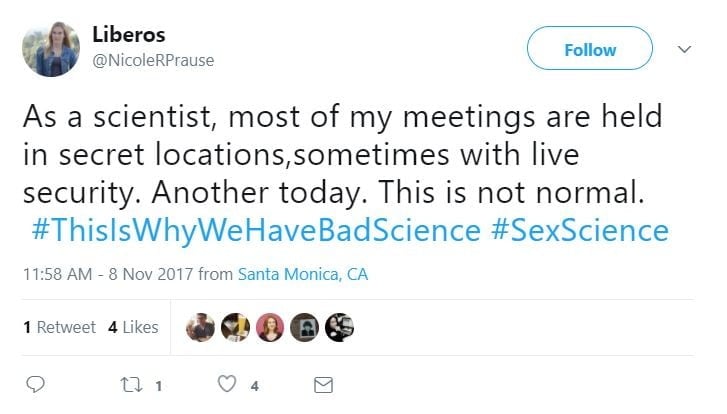727x414 pixels.
Task: Click the retweet count number beside arrows
Action: [159, 385]
